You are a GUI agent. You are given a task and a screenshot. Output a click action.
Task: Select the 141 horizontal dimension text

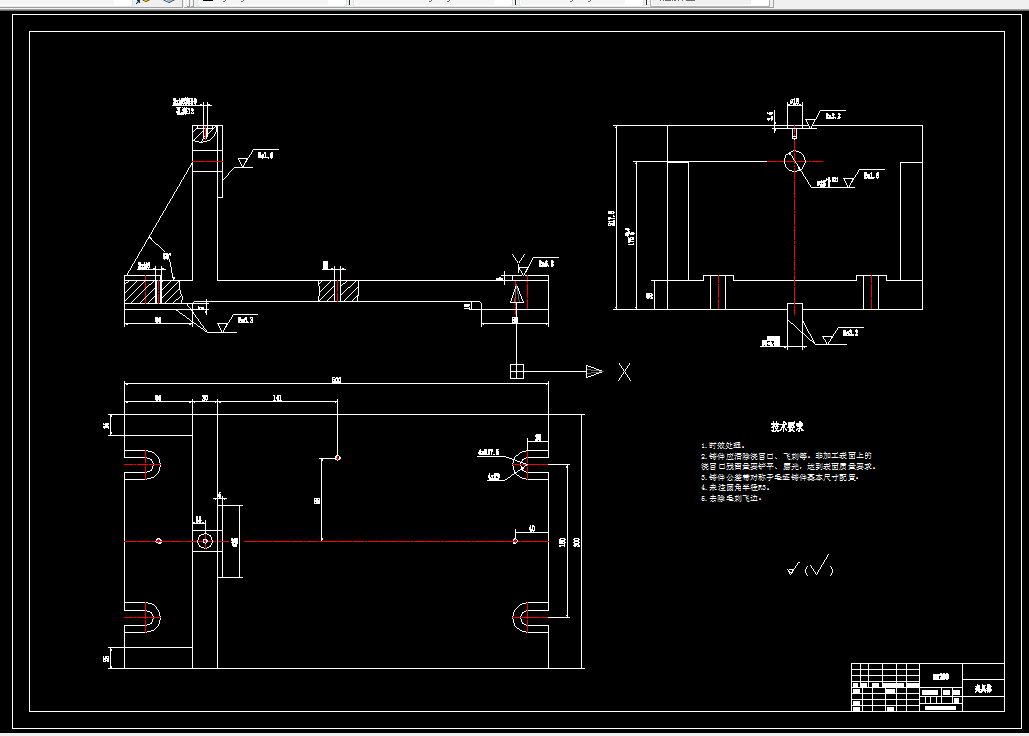coord(277,398)
